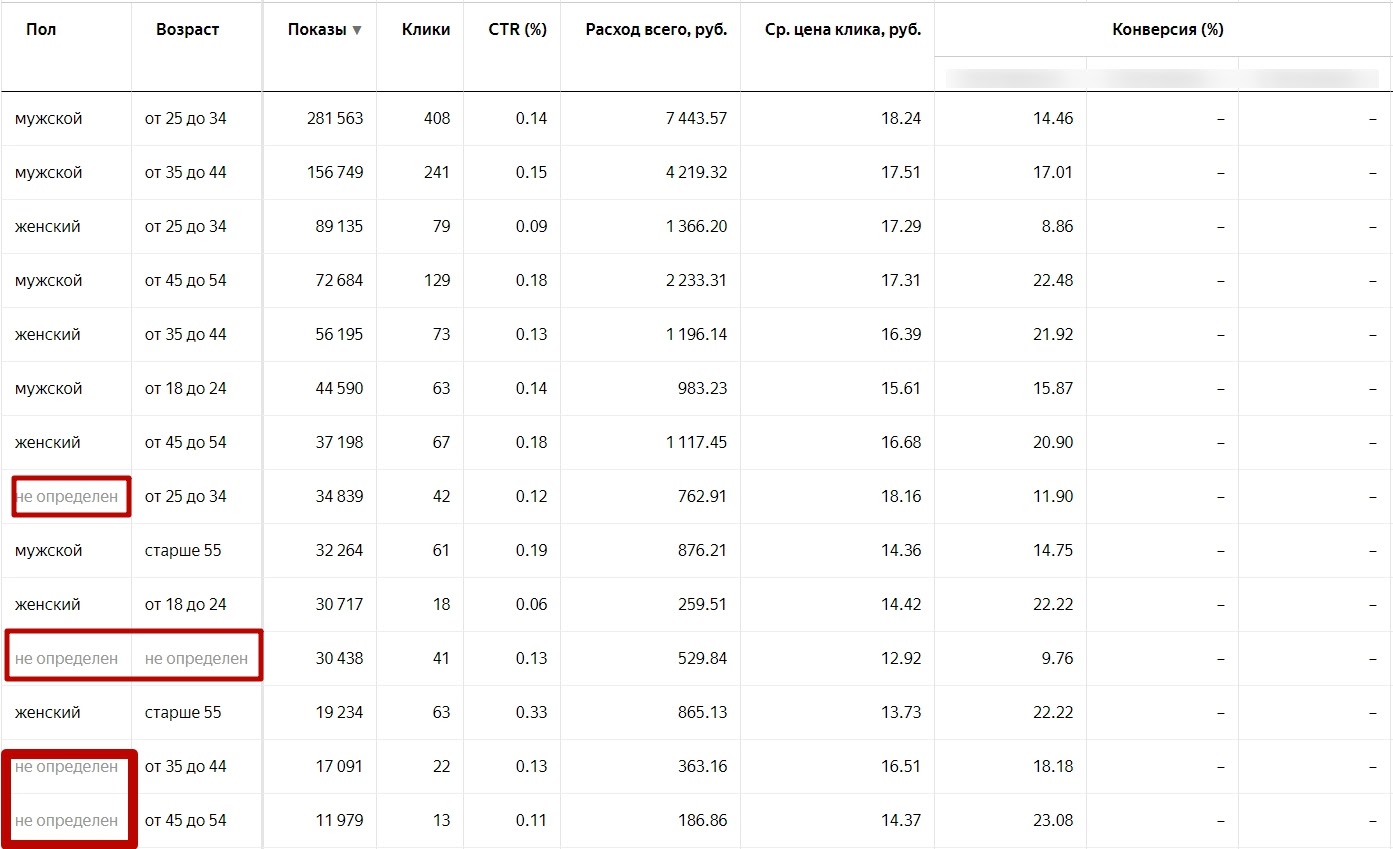Sort by the Возраст column header
The width and height of the screenshot is (1393, 849).
(x=187, y=30)
